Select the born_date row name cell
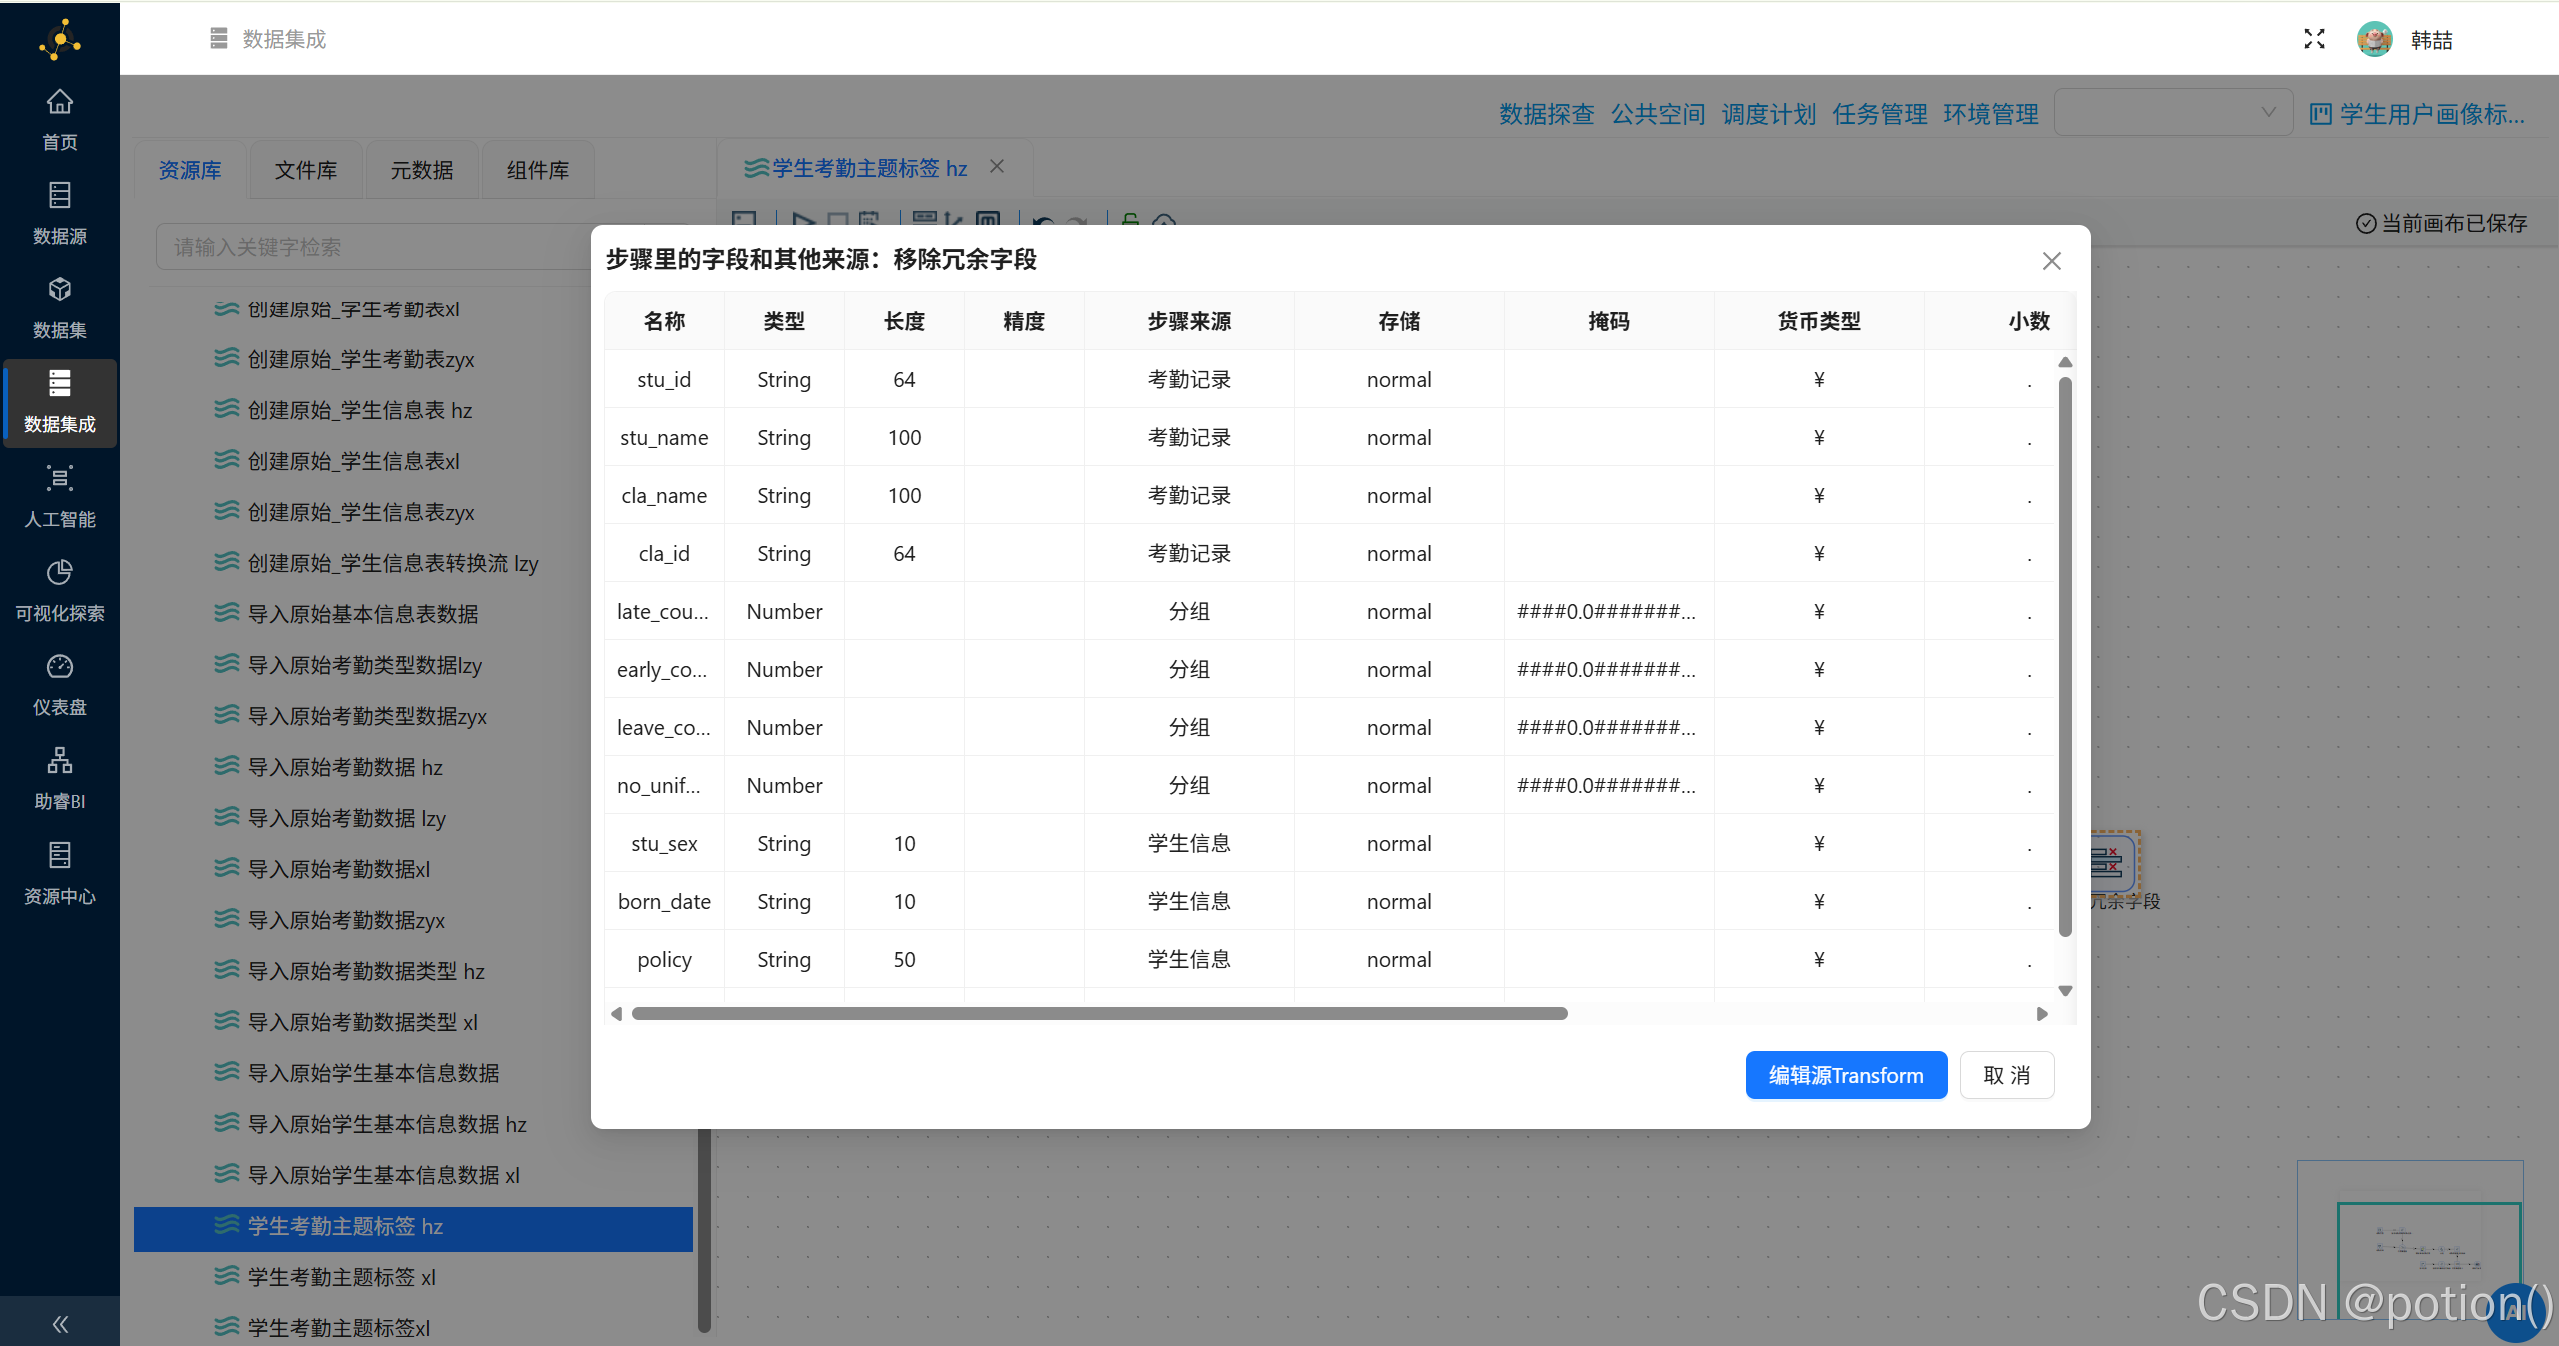 coord(665,901)
